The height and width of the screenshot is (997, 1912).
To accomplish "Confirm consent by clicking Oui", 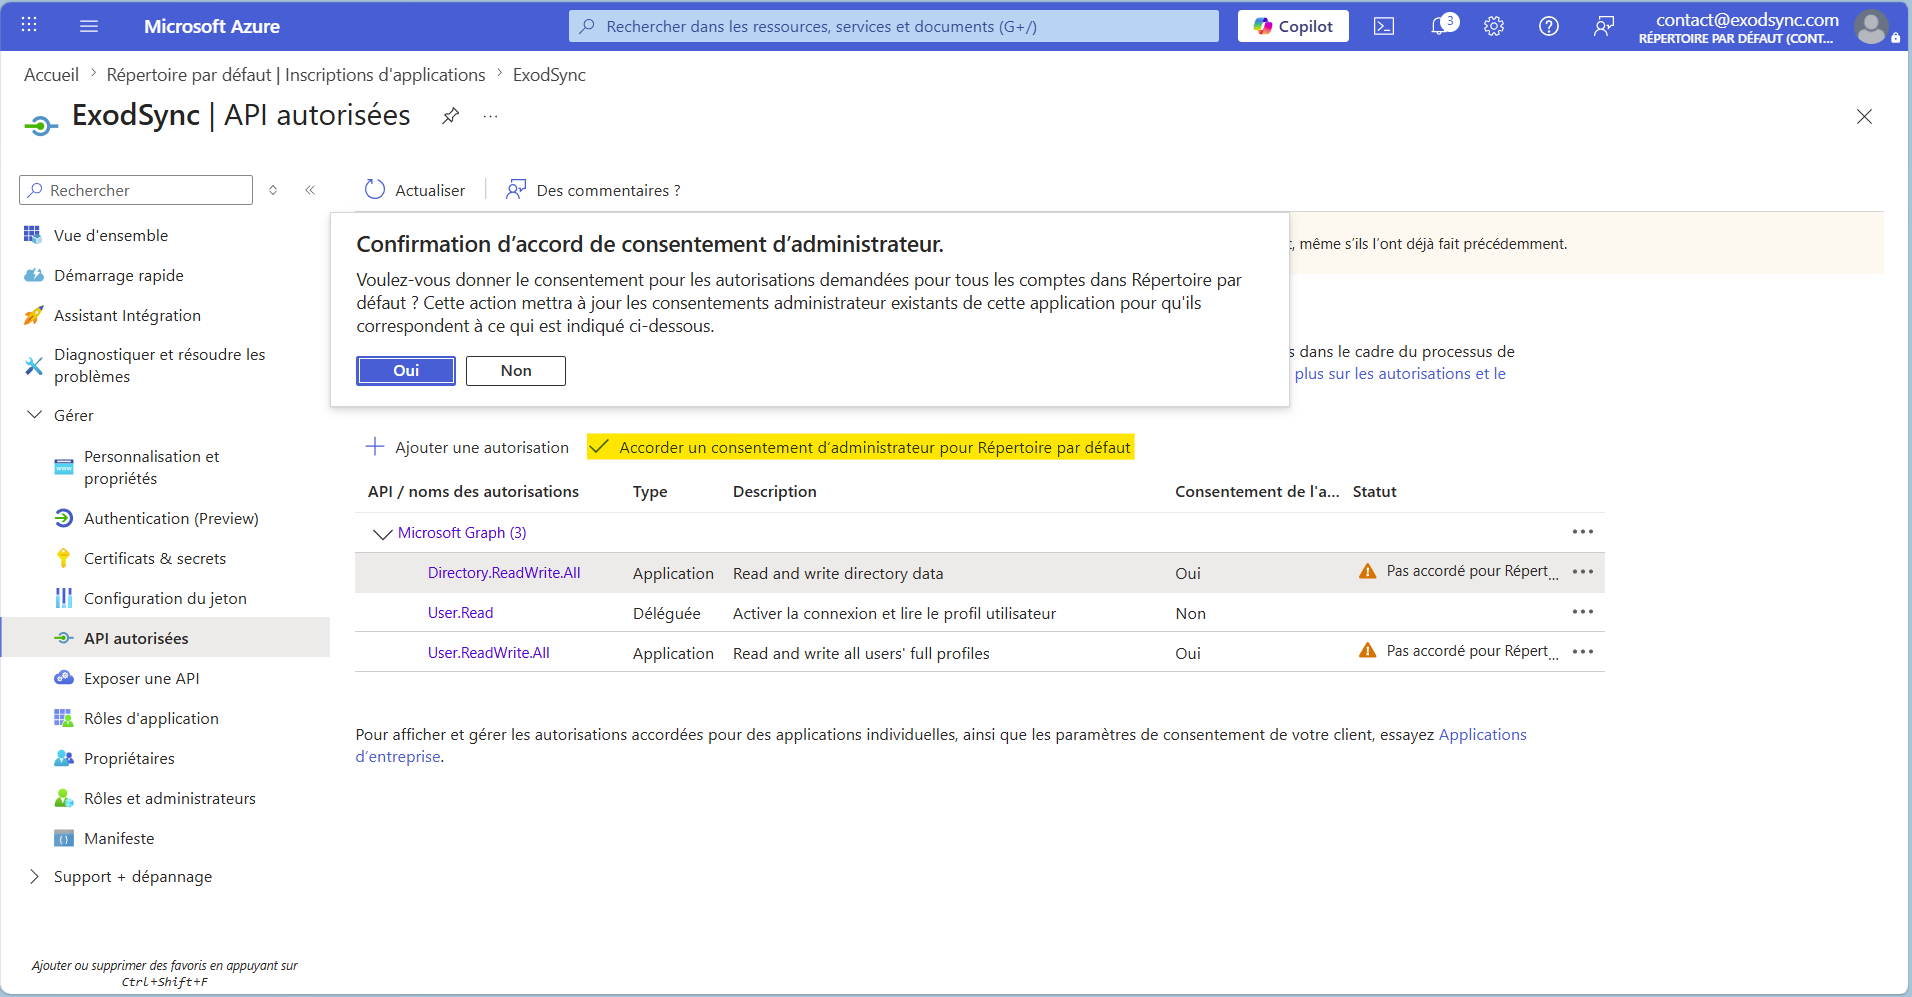I will coord(406,371).
